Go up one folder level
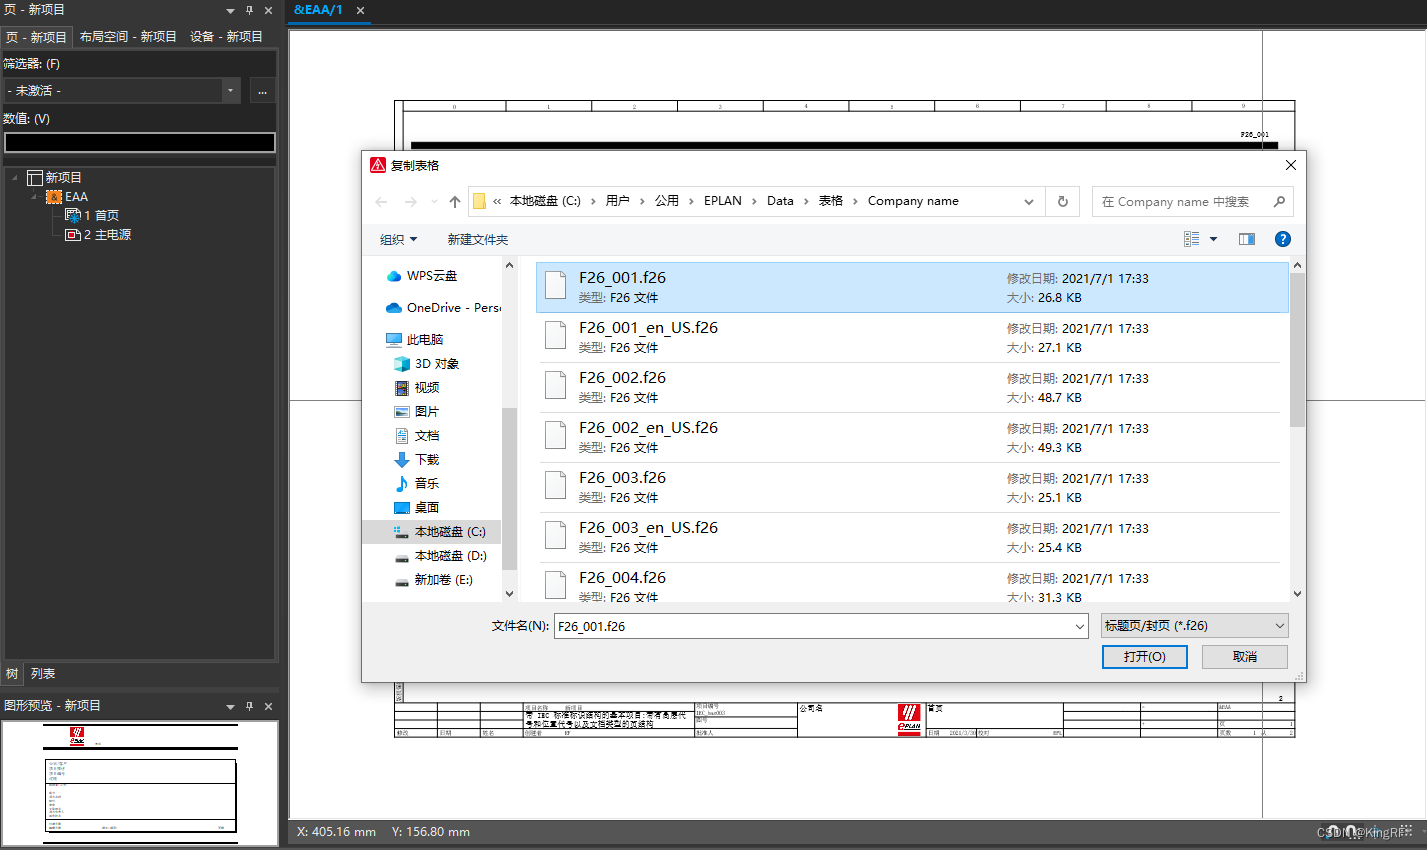The height and width of the screenshot is (850, 1427). [x=455, y=201]
